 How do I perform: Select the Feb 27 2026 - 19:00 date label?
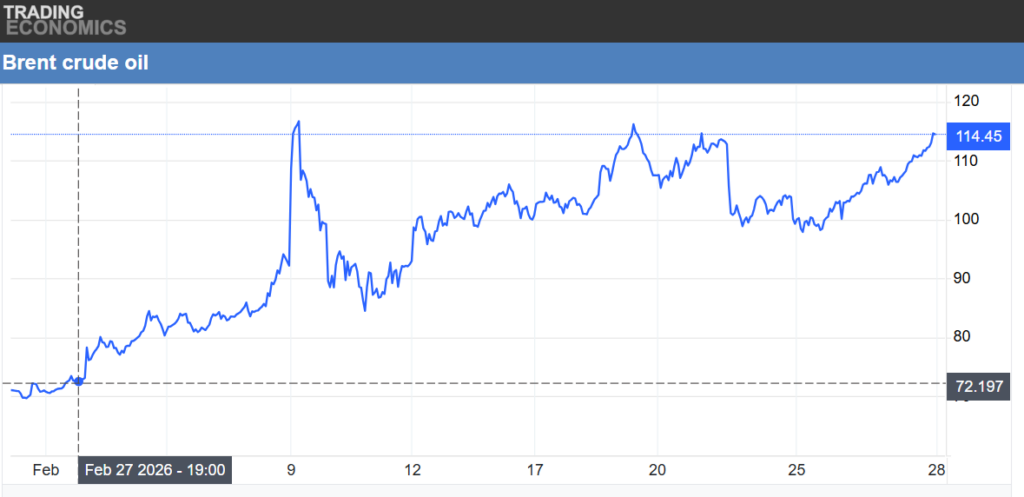coord(155,470)
